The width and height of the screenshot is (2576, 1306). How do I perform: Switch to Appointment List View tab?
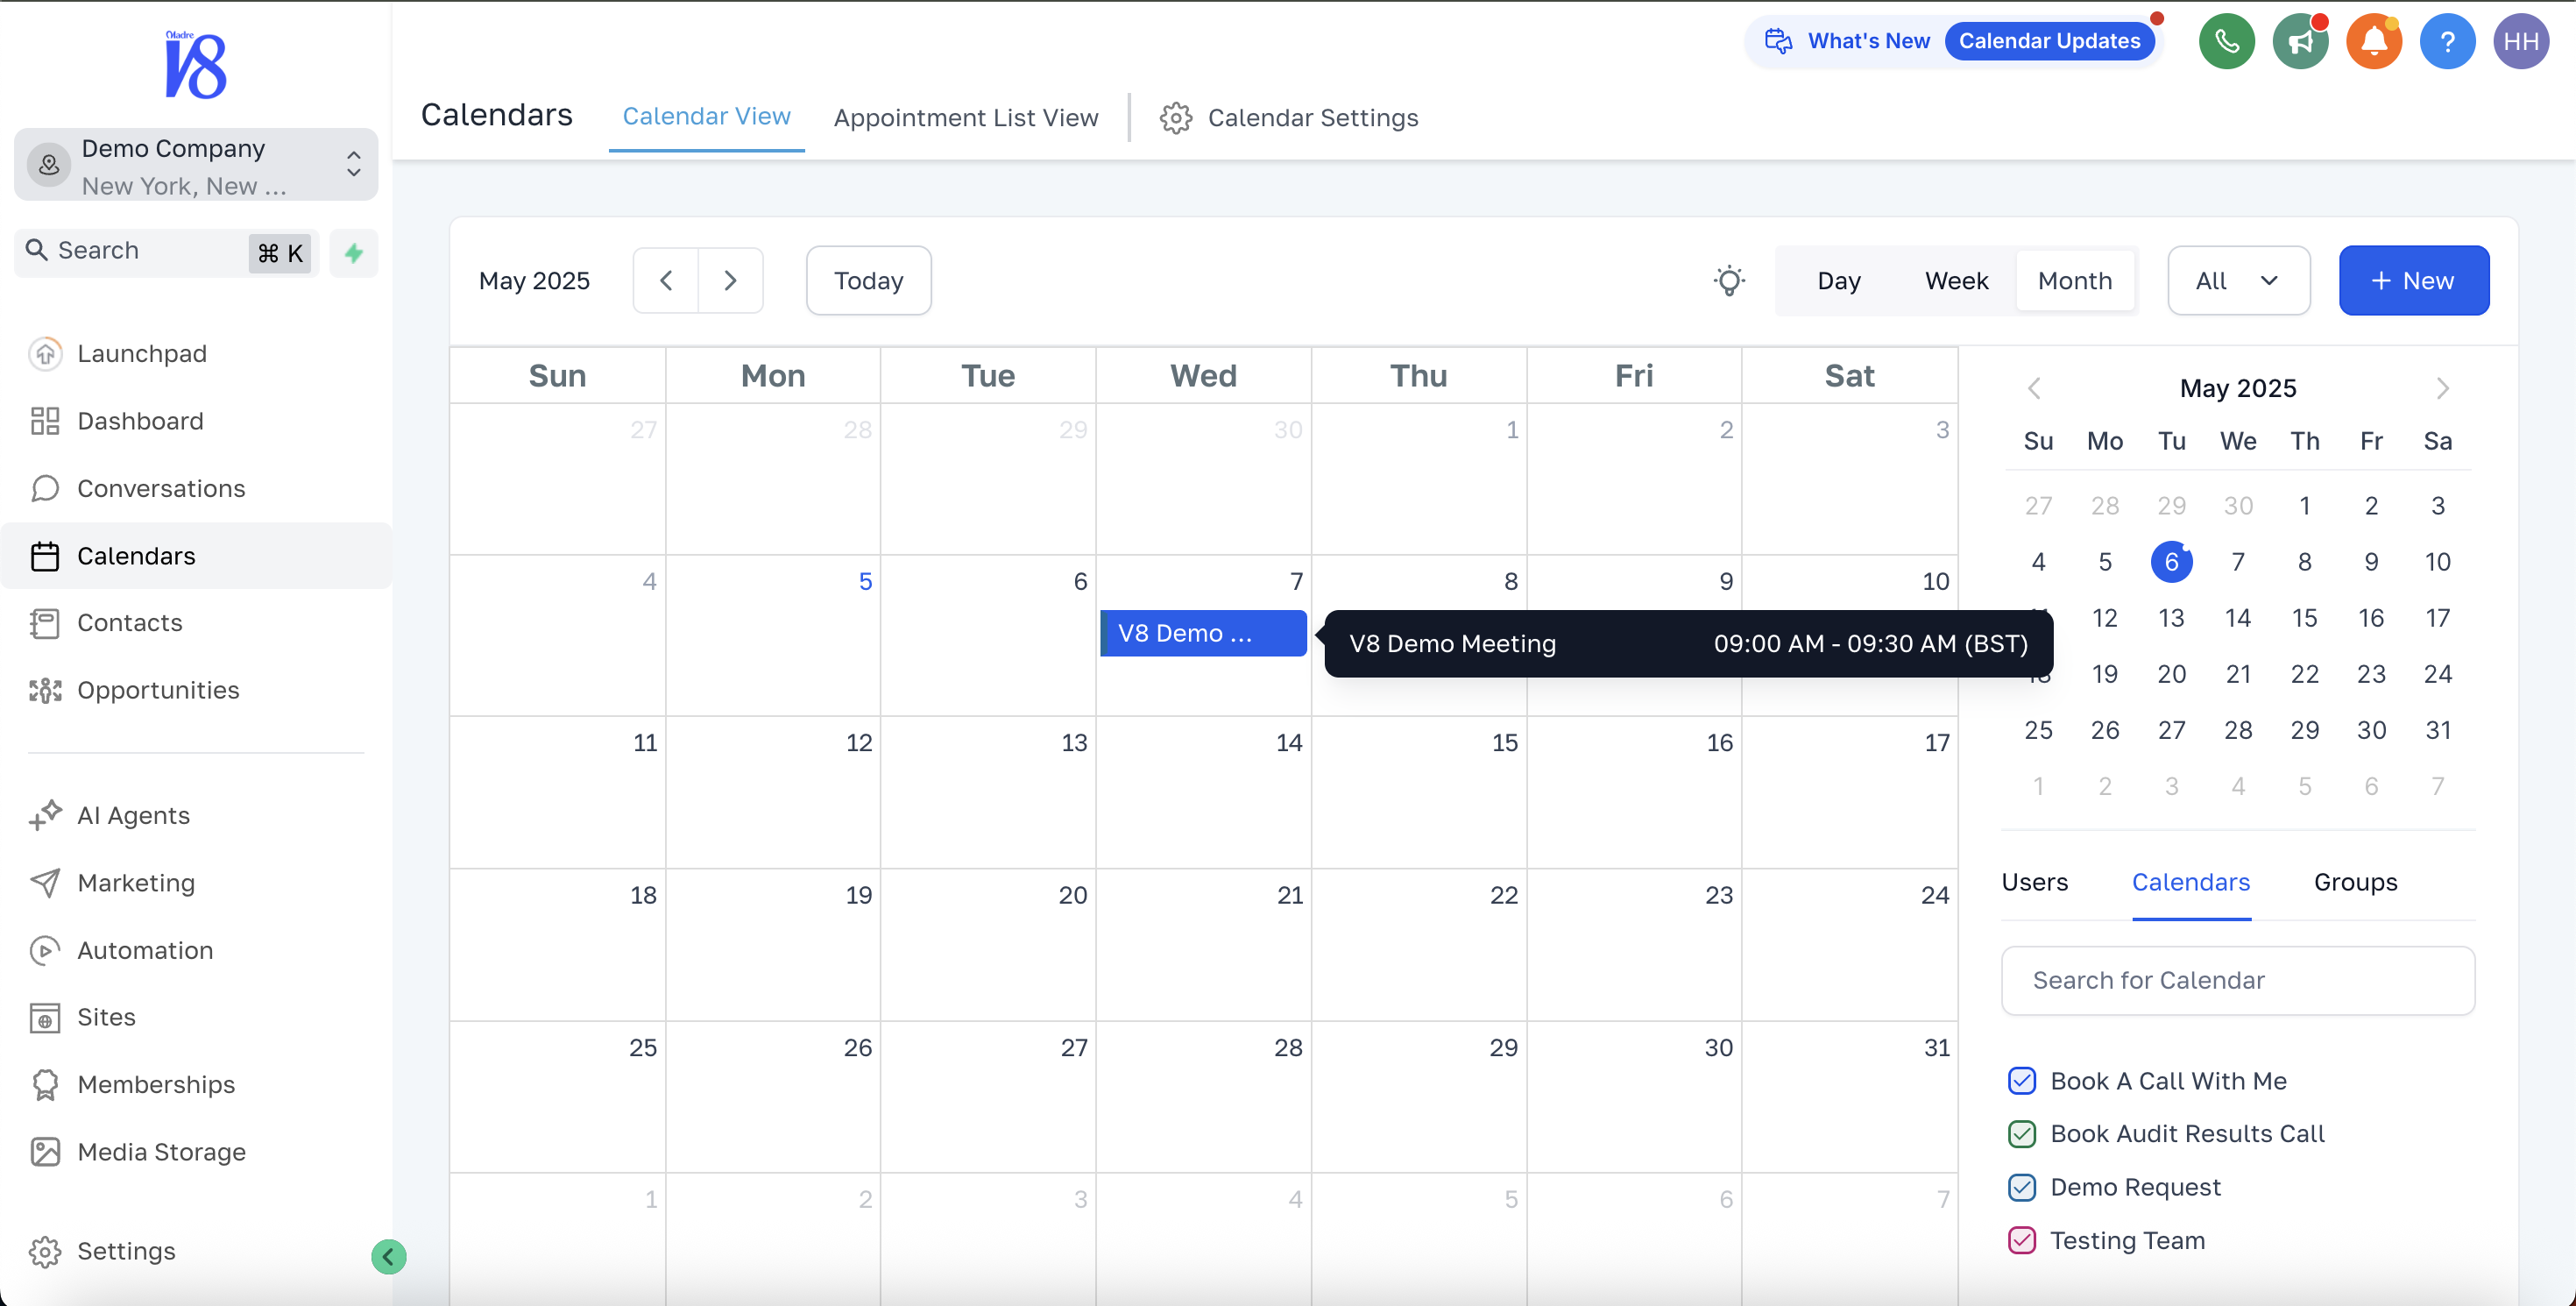point(966,117)
